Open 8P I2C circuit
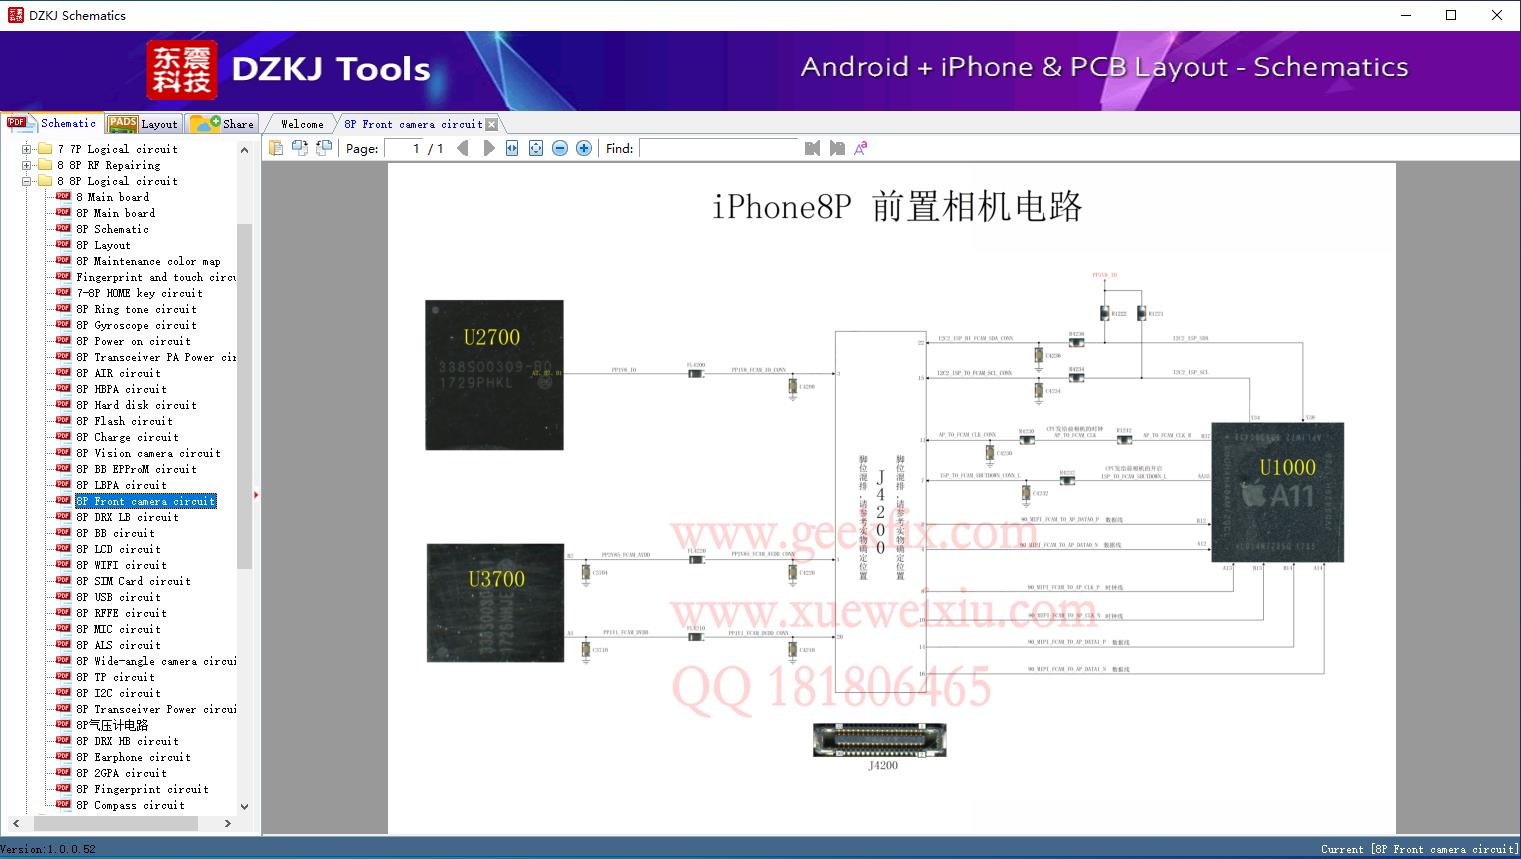Image resolution: width=1521 pixels, height=859 pixels. coord(118,693)
